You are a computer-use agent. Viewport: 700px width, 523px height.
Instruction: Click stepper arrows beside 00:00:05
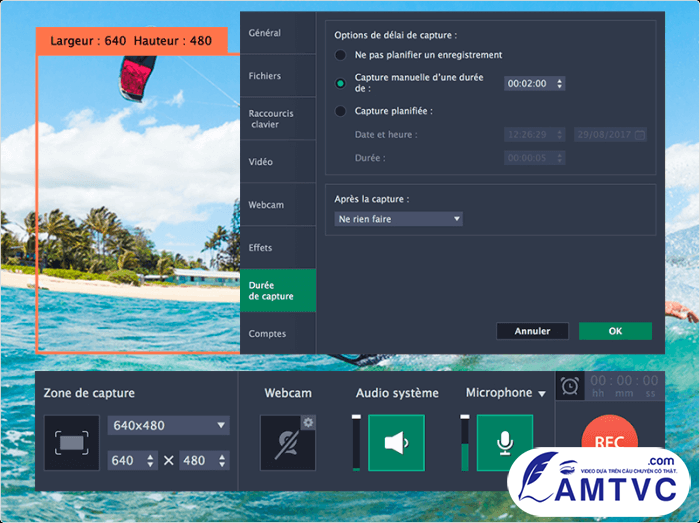point(559,158)
